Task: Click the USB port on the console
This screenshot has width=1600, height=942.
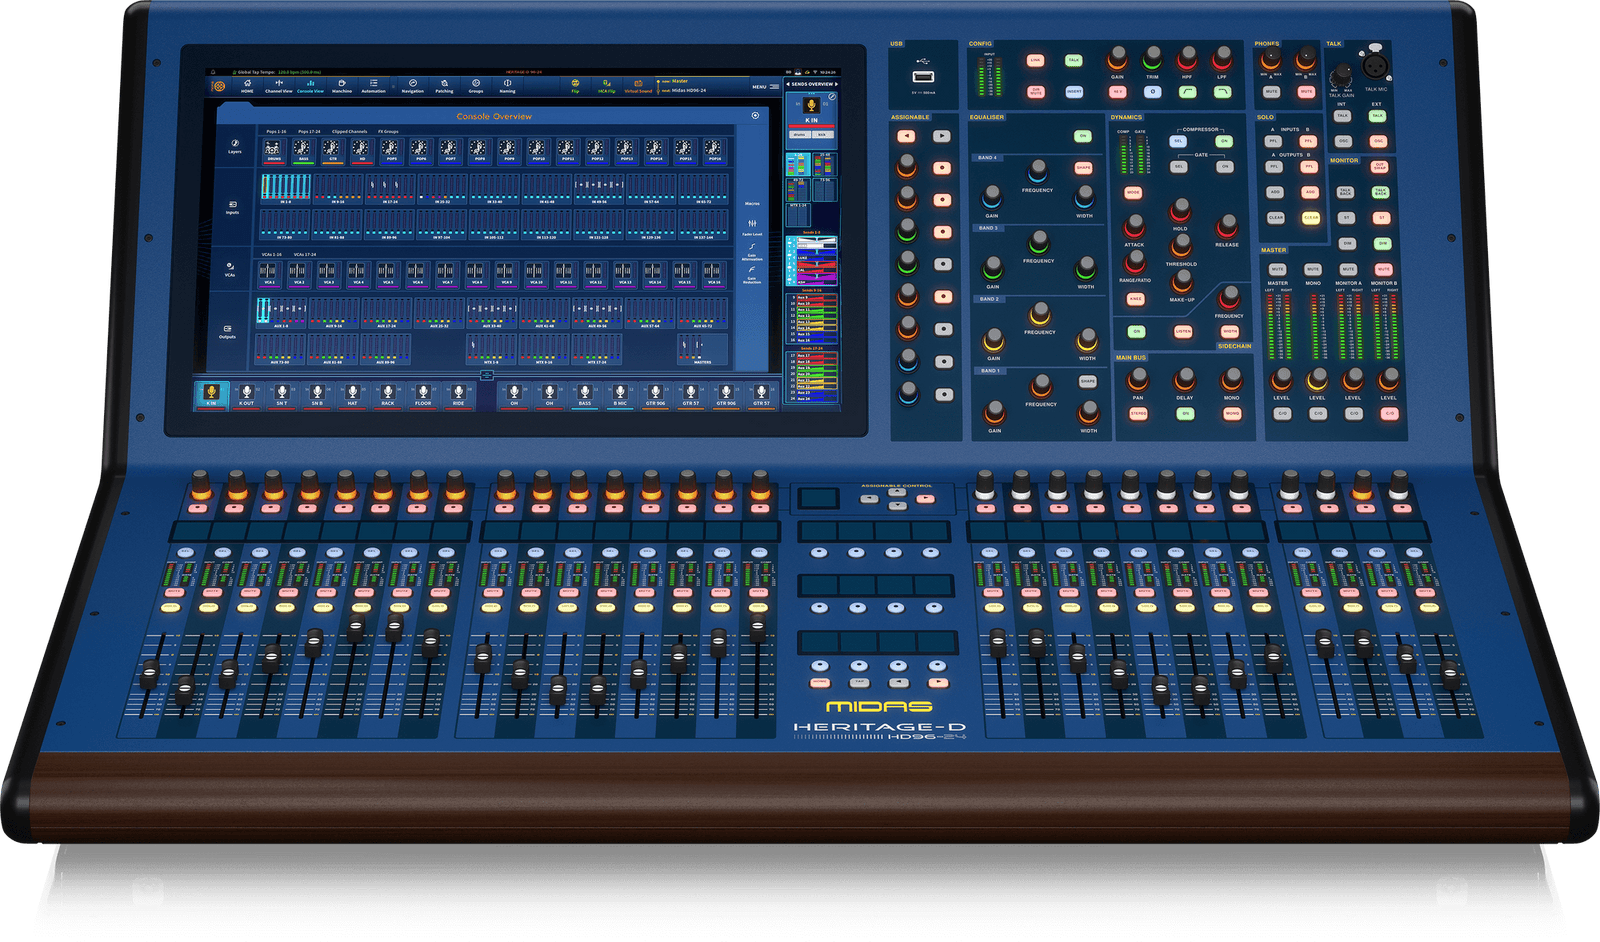Action: 923,77
